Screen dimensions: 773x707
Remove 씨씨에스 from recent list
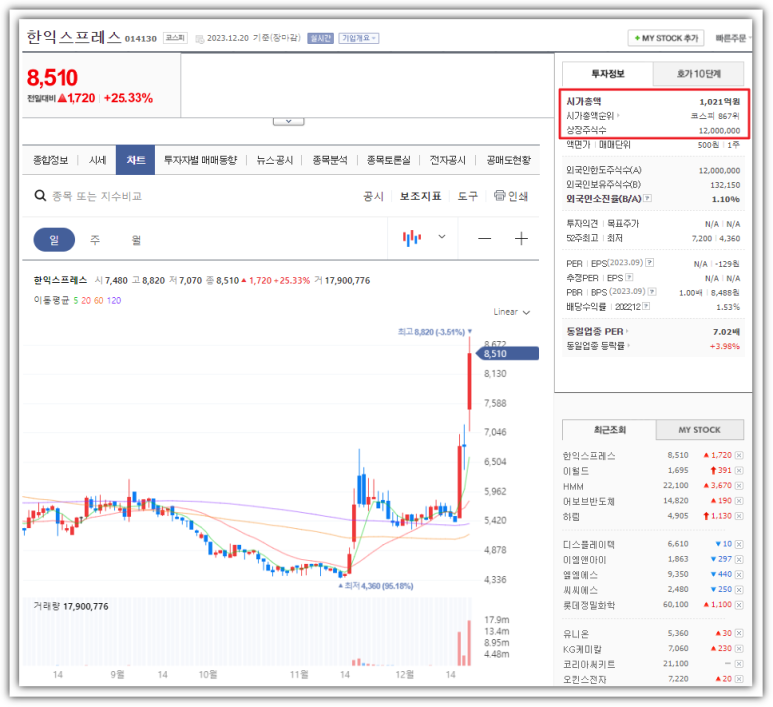pyautogui.click(x=739, y=590)
